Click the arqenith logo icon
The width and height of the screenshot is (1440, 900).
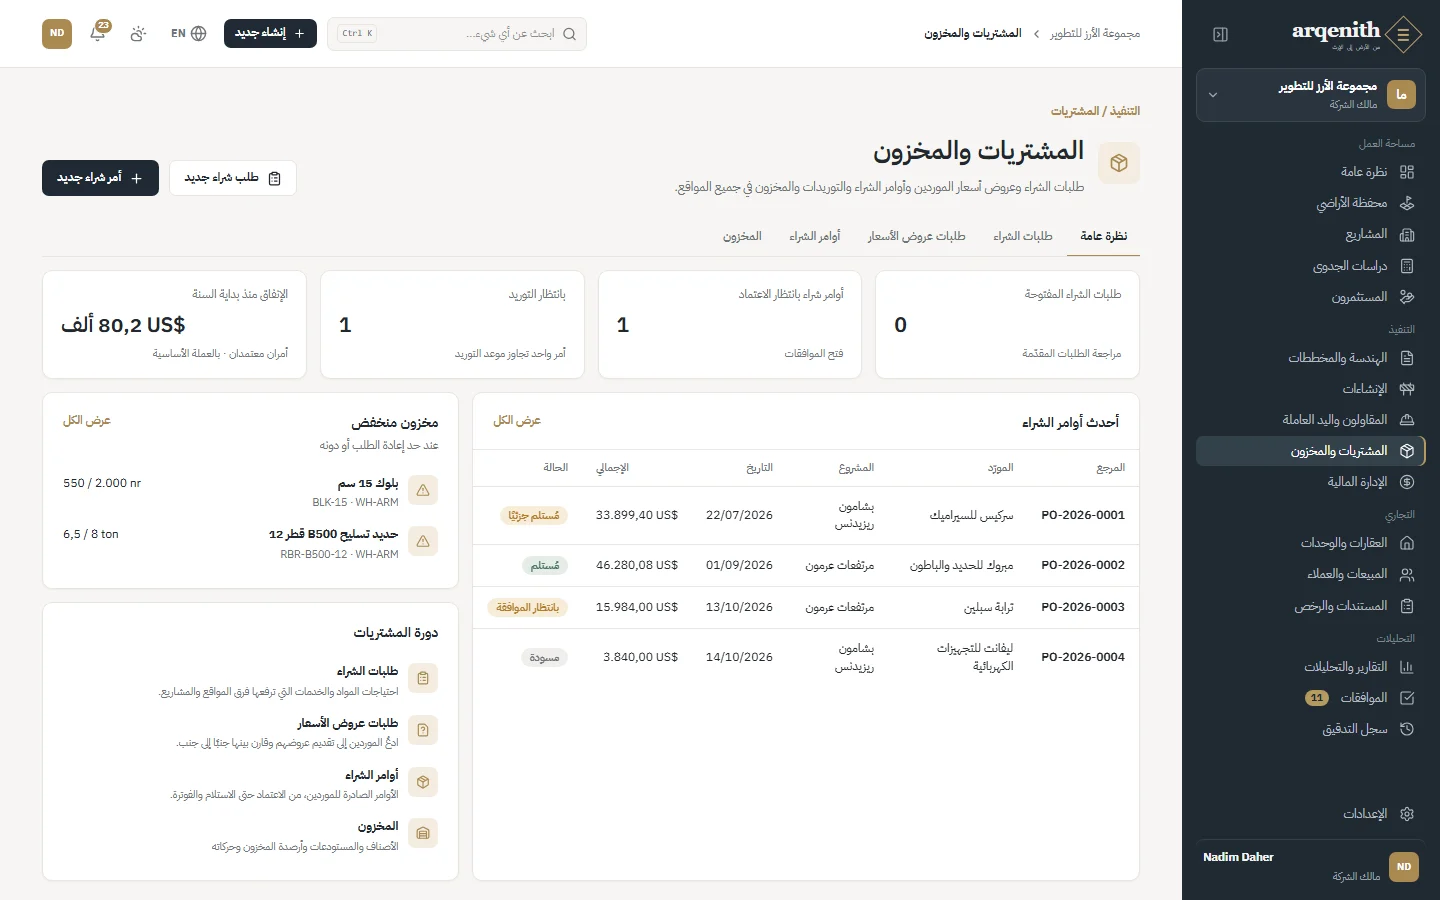pos(1403,35)
